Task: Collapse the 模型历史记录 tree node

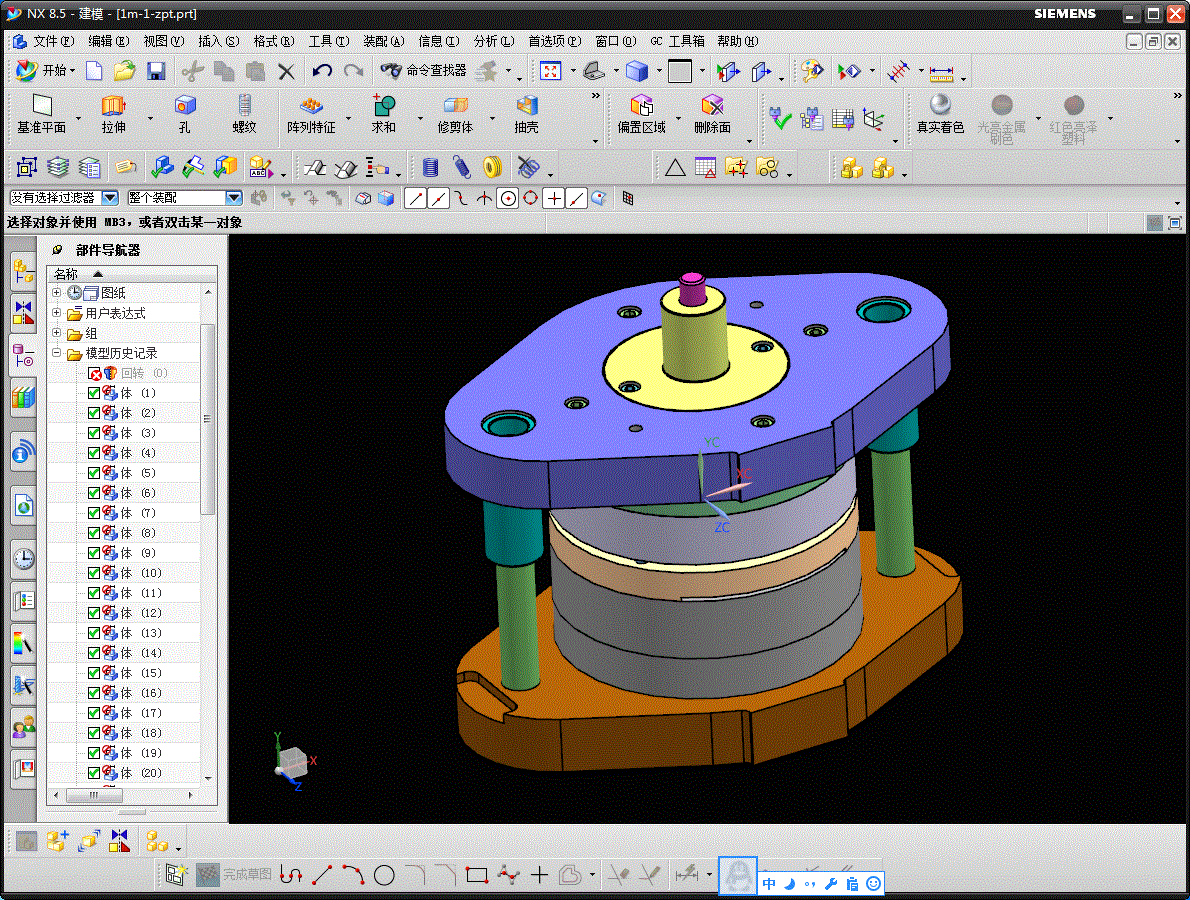Action: pos(57,353)
